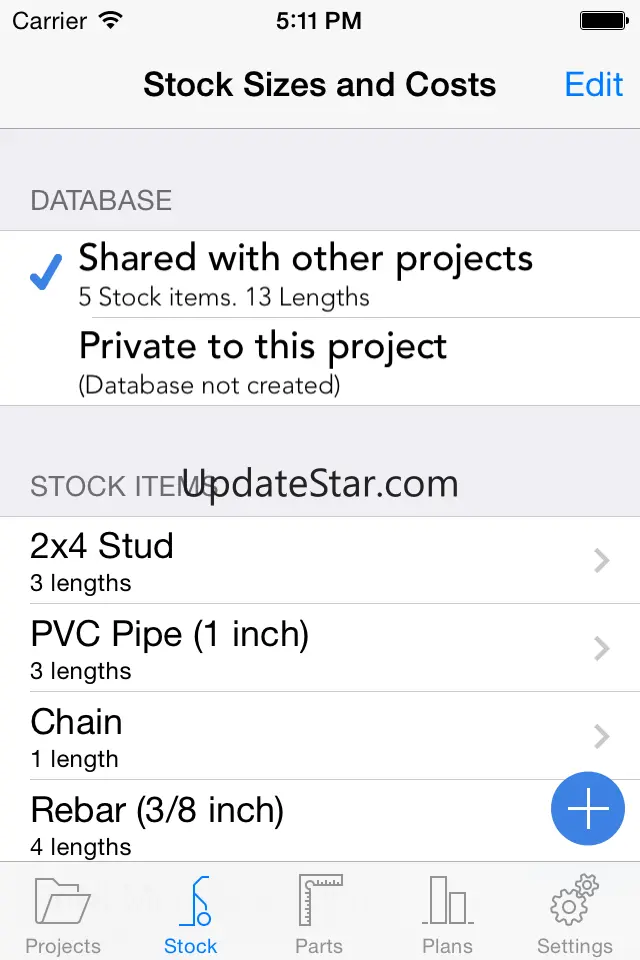This screenshot has height=960, width=640.
Task: Open the Plans bar chart icon
Action: coord(447,901)
